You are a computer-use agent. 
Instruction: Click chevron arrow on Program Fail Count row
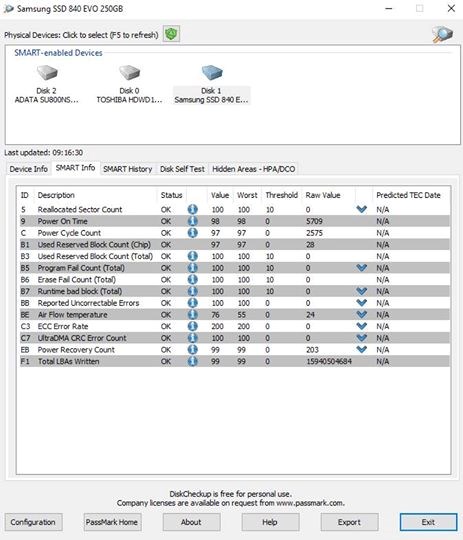[361, 267]
